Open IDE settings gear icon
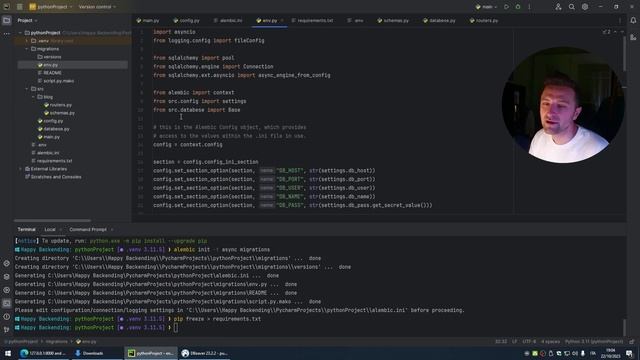 [x=585, y=7]
